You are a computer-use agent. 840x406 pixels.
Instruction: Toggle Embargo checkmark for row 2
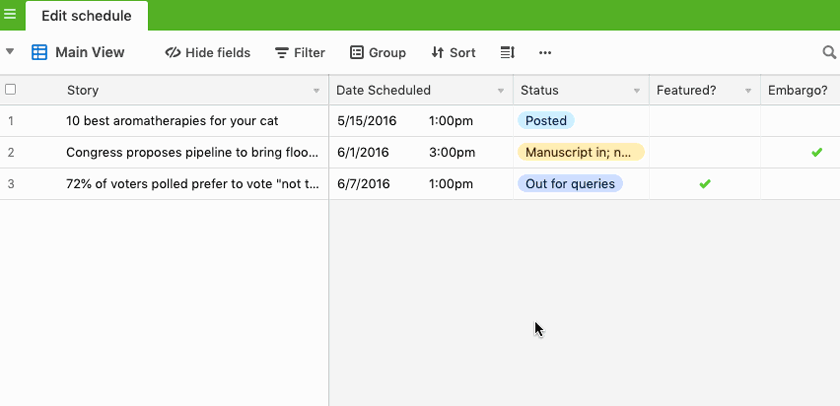(x=817, y=153)
